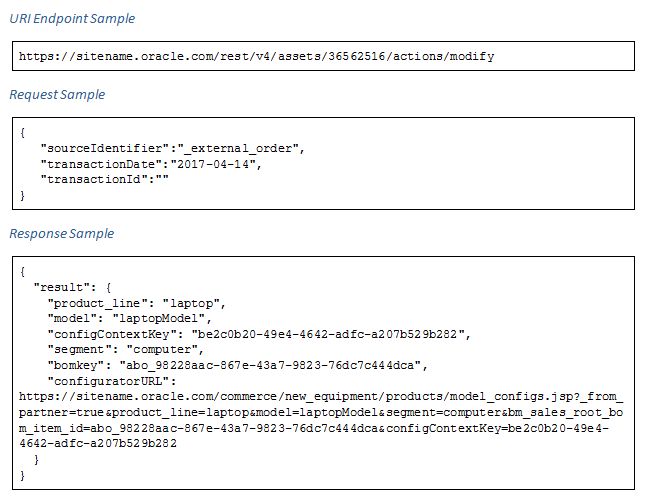Click the empty transactionId line
This screenshot has width=654, height=503.
pos(104,179)
